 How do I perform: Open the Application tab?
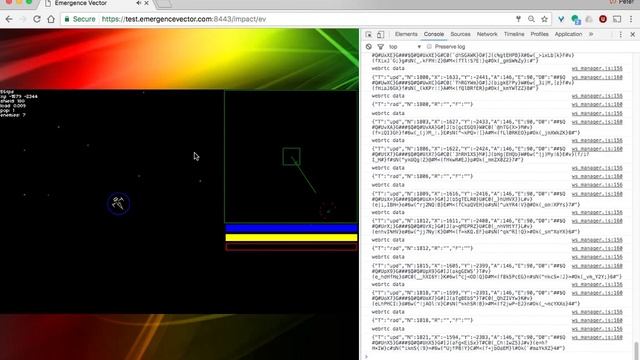coord(569,34)
